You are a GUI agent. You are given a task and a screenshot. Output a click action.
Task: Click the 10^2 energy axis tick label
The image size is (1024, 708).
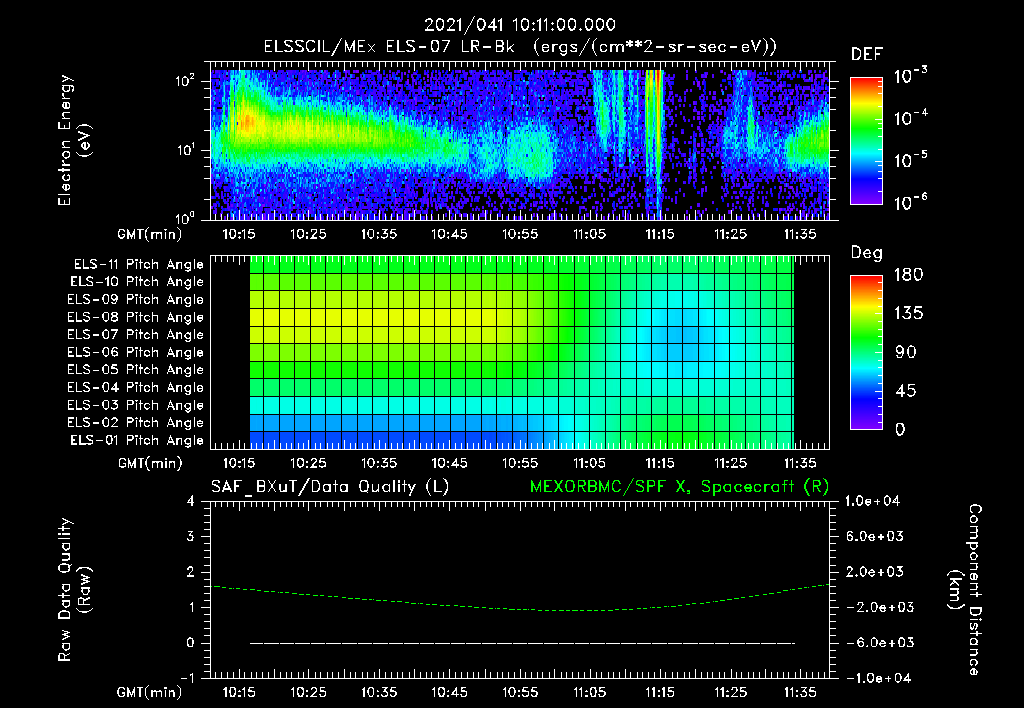coord(185,82)
